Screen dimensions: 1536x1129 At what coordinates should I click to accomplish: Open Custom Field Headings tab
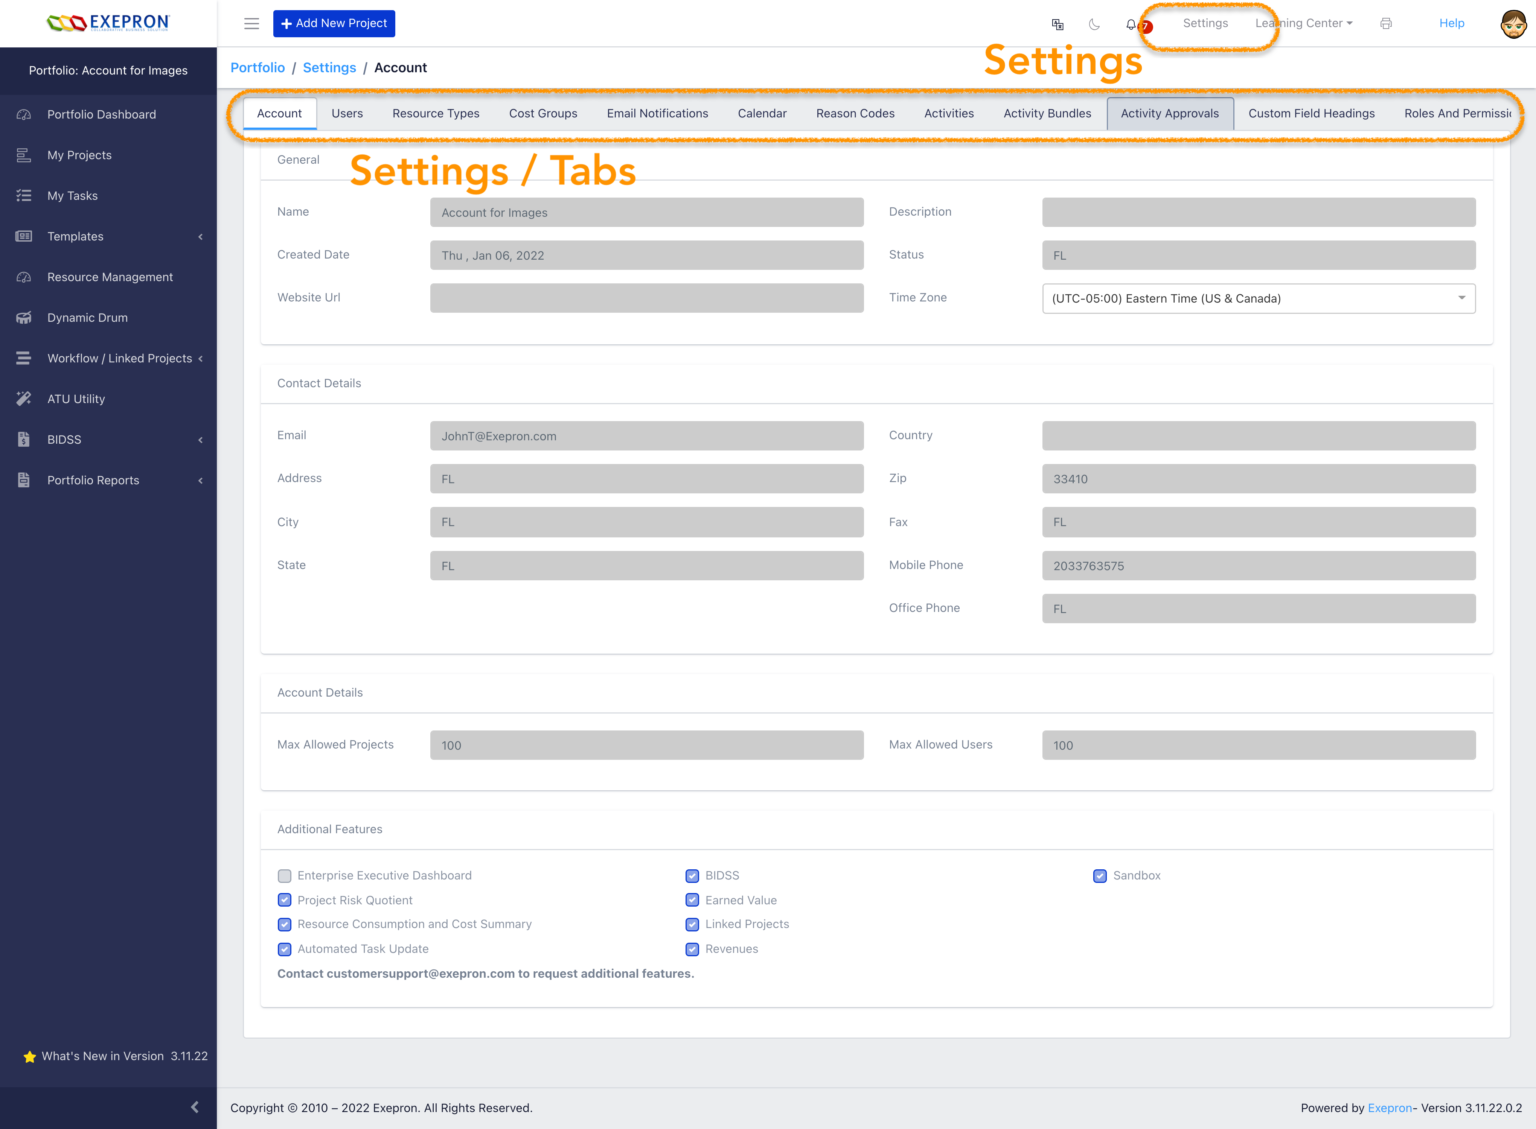1311,113
